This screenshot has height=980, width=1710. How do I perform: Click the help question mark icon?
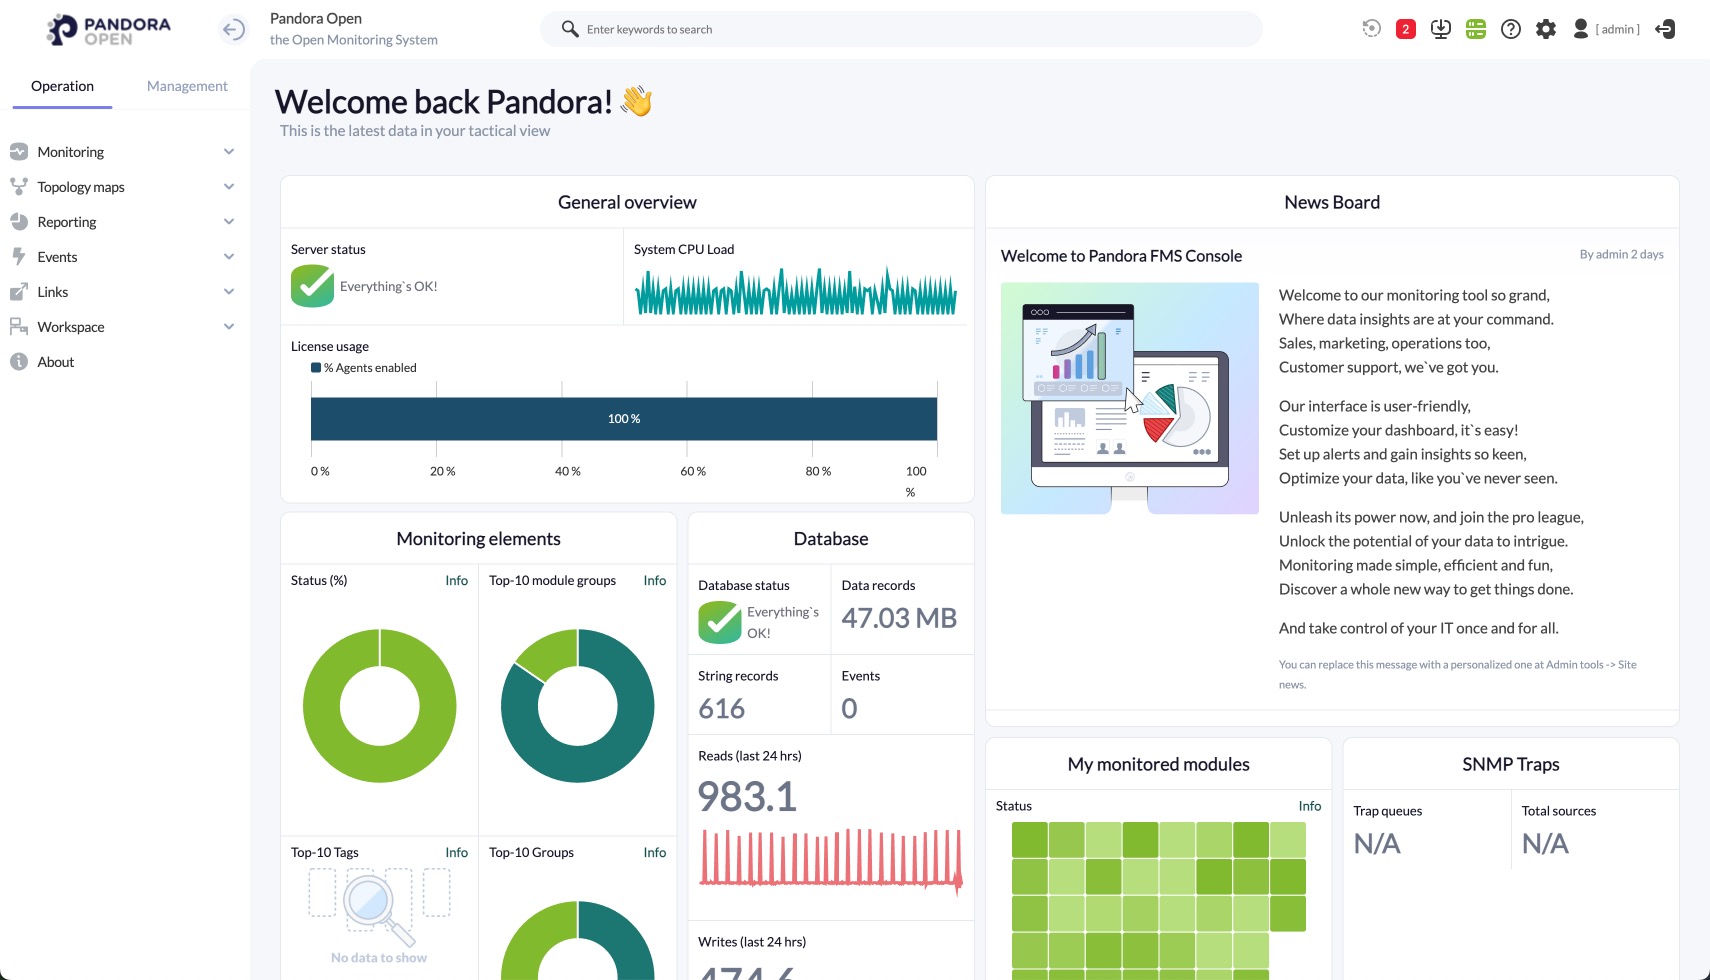click(1511, 29)
